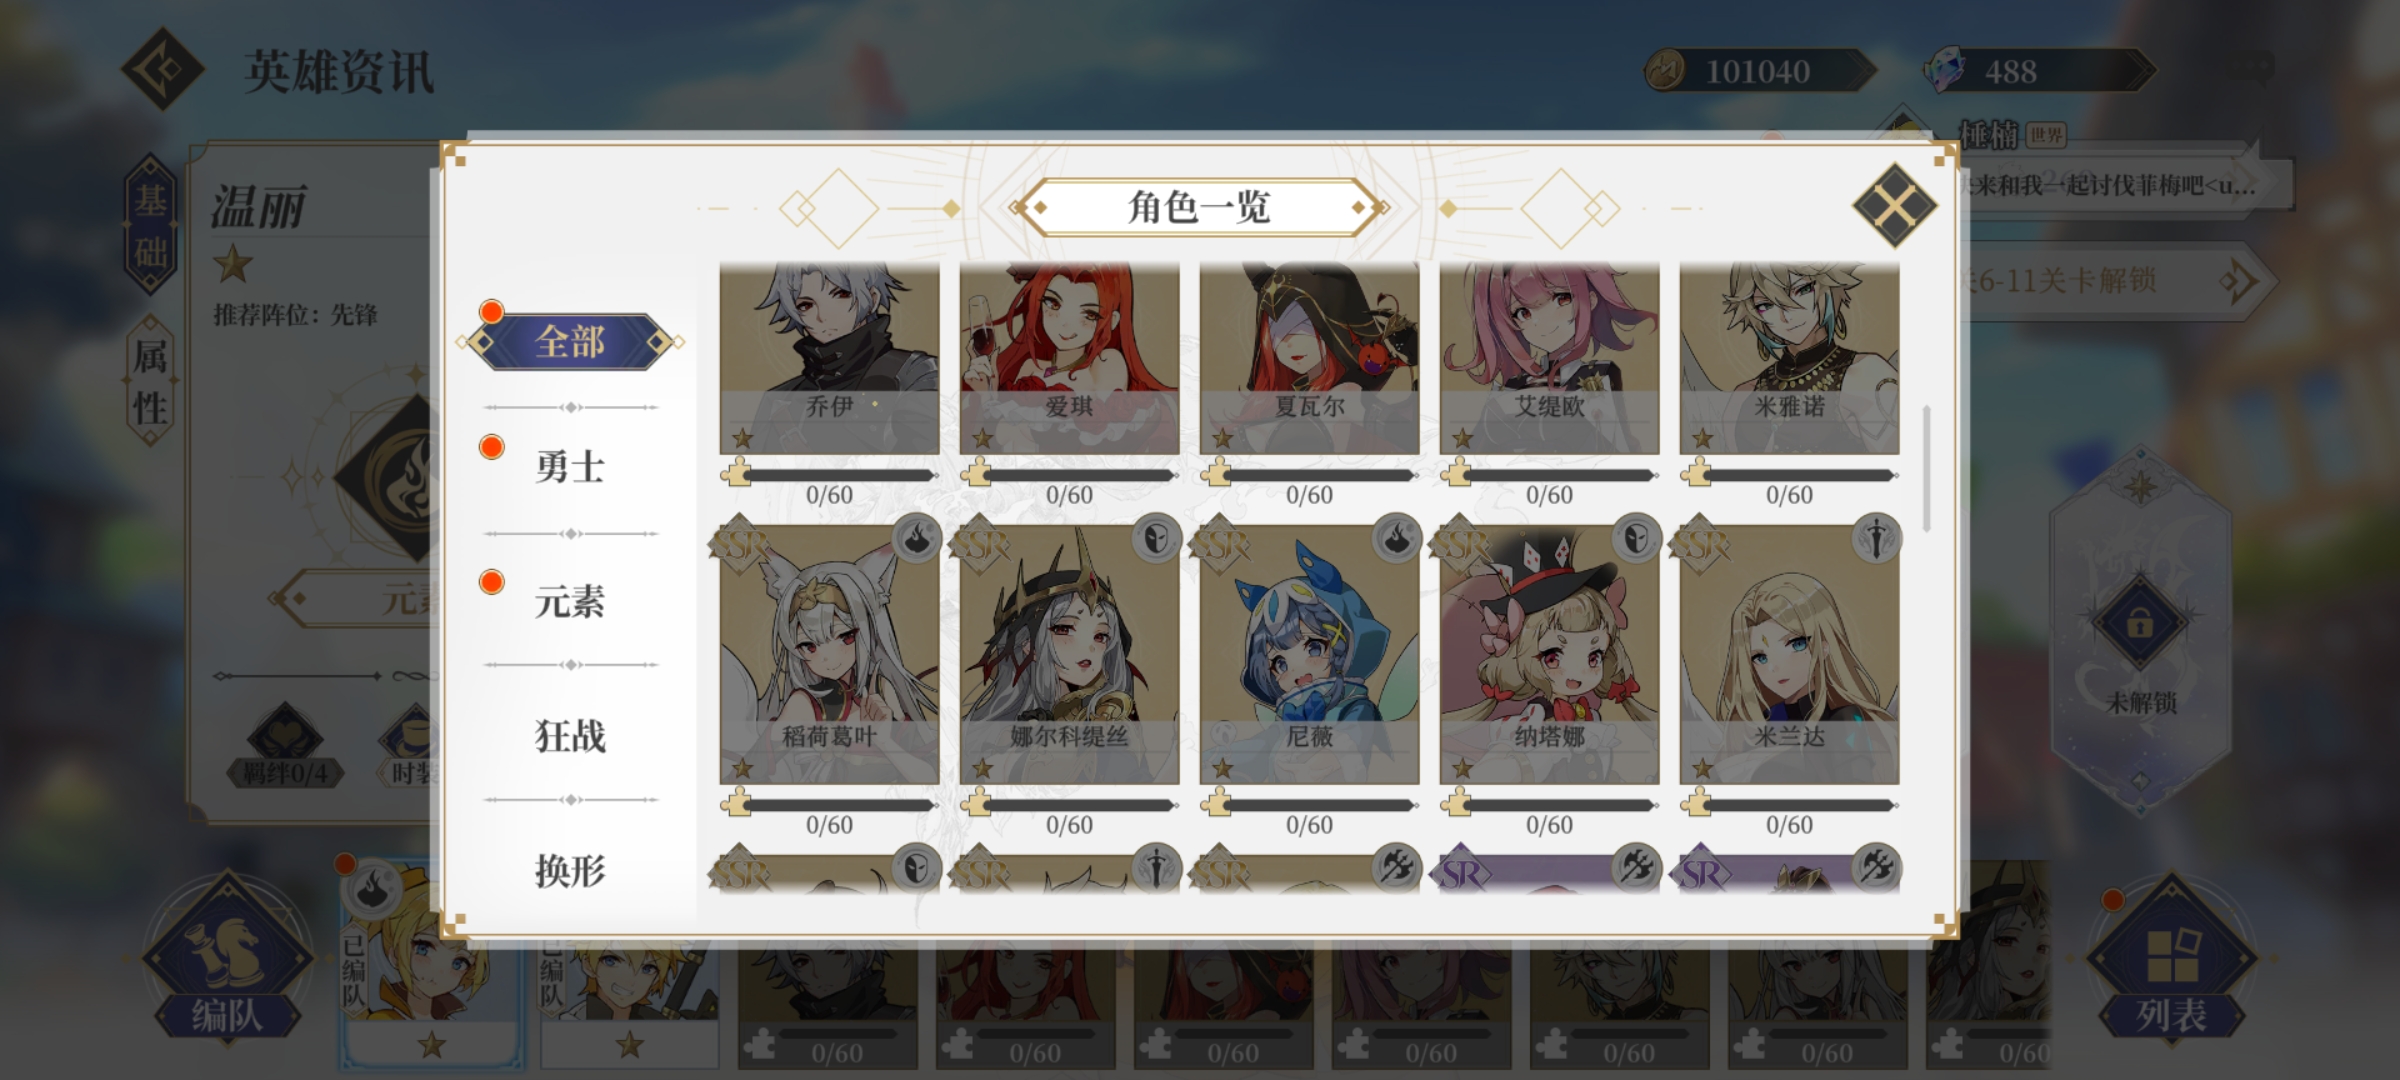
Task: Click the character list vertical scrollbar
Action: point(1926,469)
